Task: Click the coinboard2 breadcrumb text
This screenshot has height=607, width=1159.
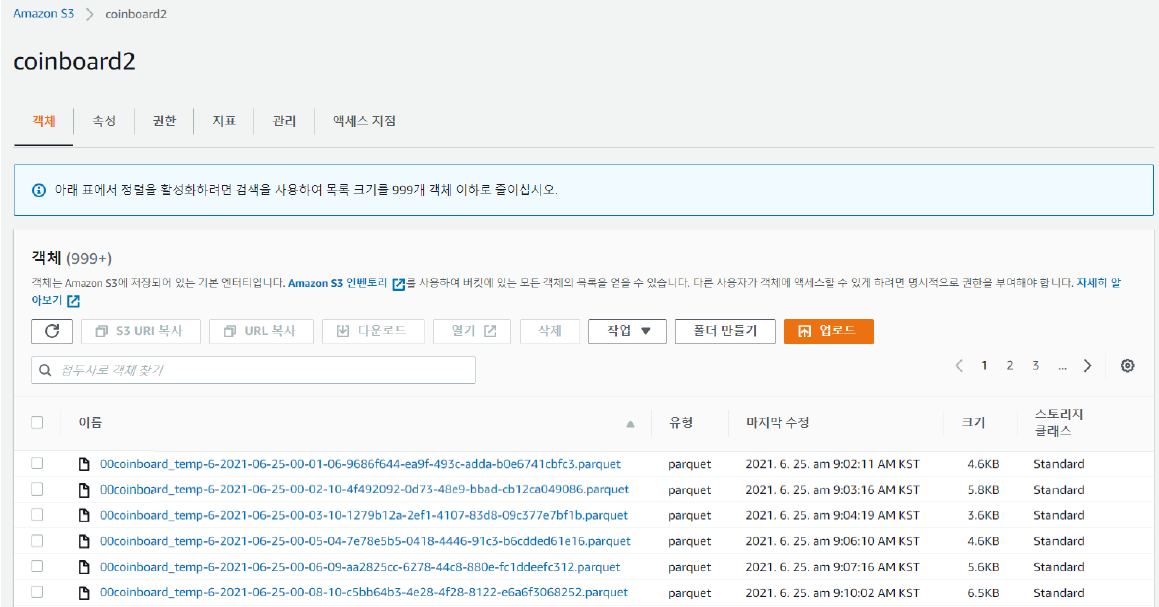Action: tap(136, 14)
